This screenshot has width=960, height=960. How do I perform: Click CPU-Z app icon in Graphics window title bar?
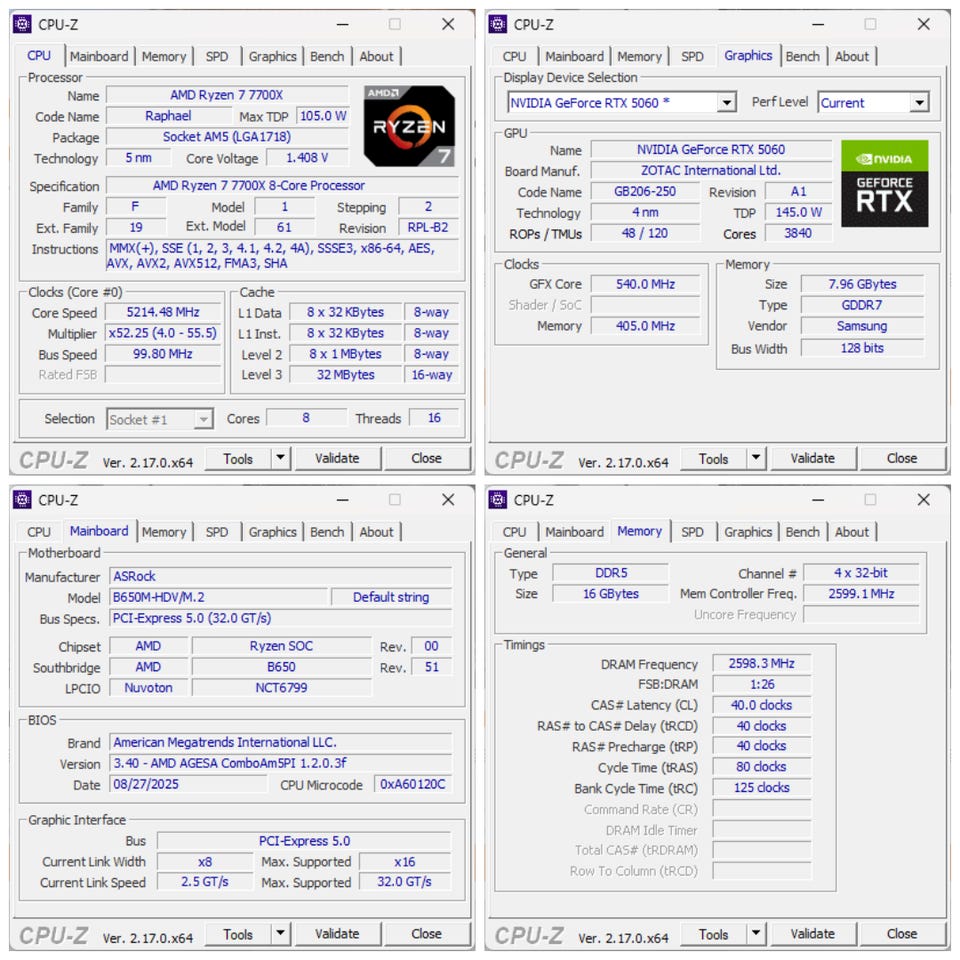(498, 24)
